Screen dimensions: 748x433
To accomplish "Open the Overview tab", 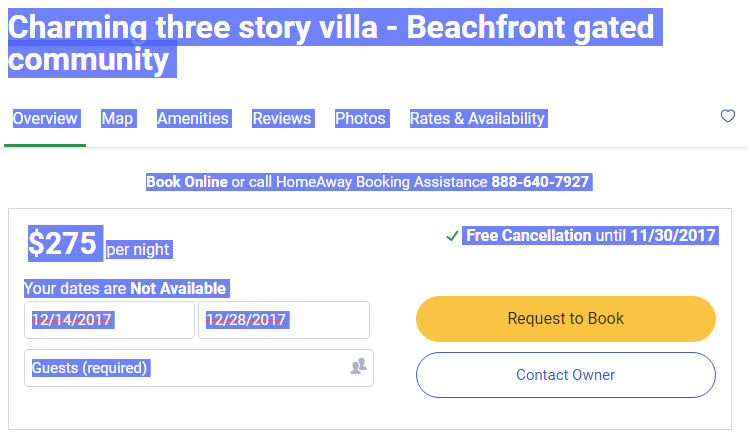I will (x=45, y=118).
